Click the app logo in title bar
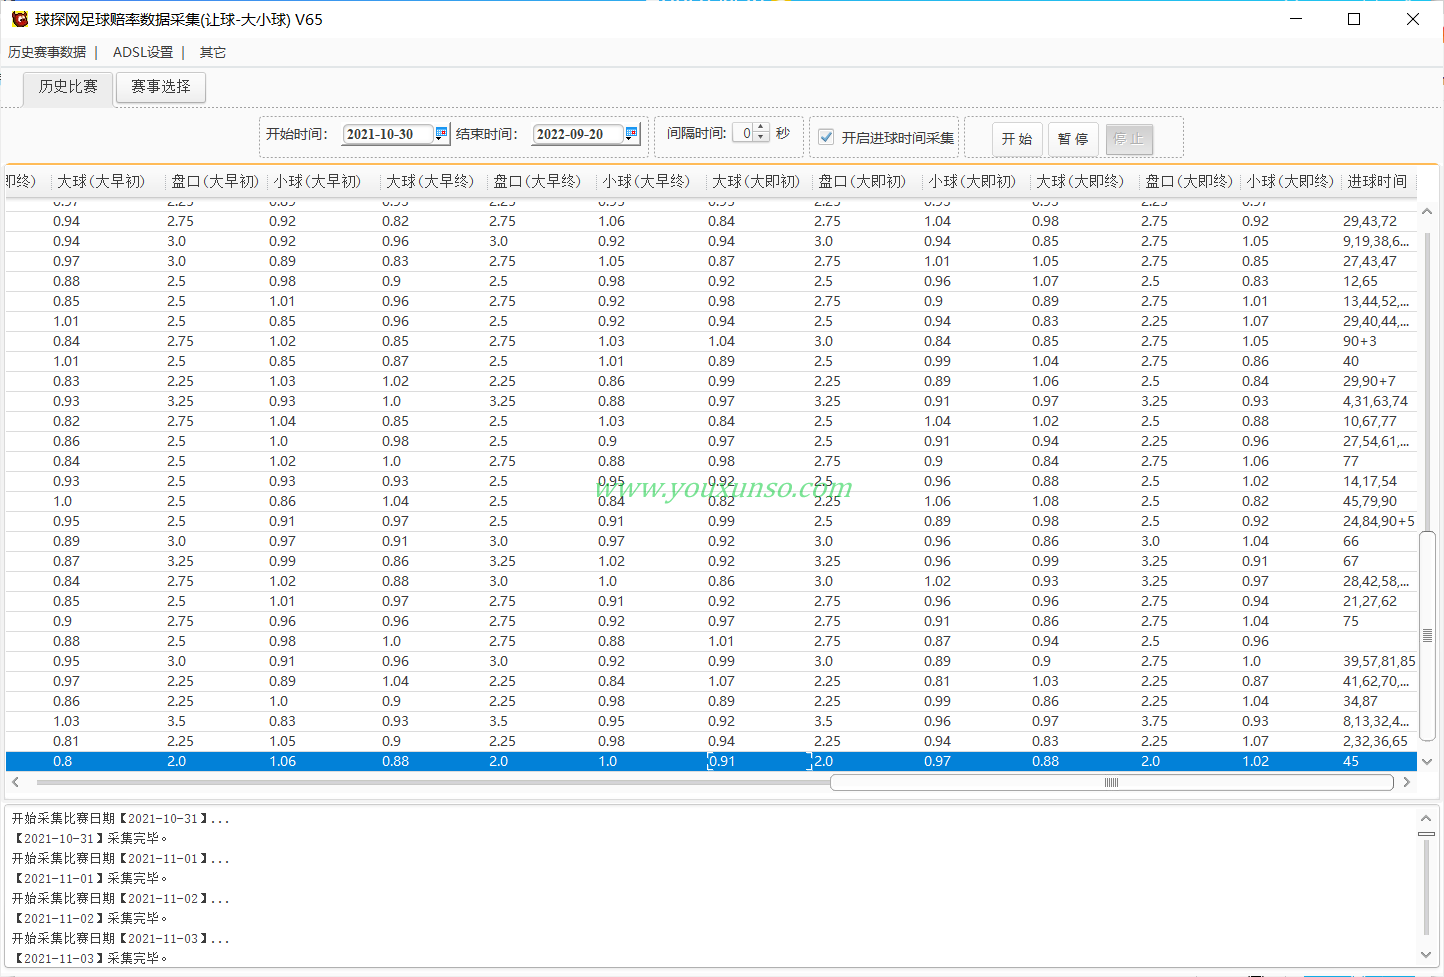Image resolution: width=1444 pixels, height=977 pixels. (19, 19)
